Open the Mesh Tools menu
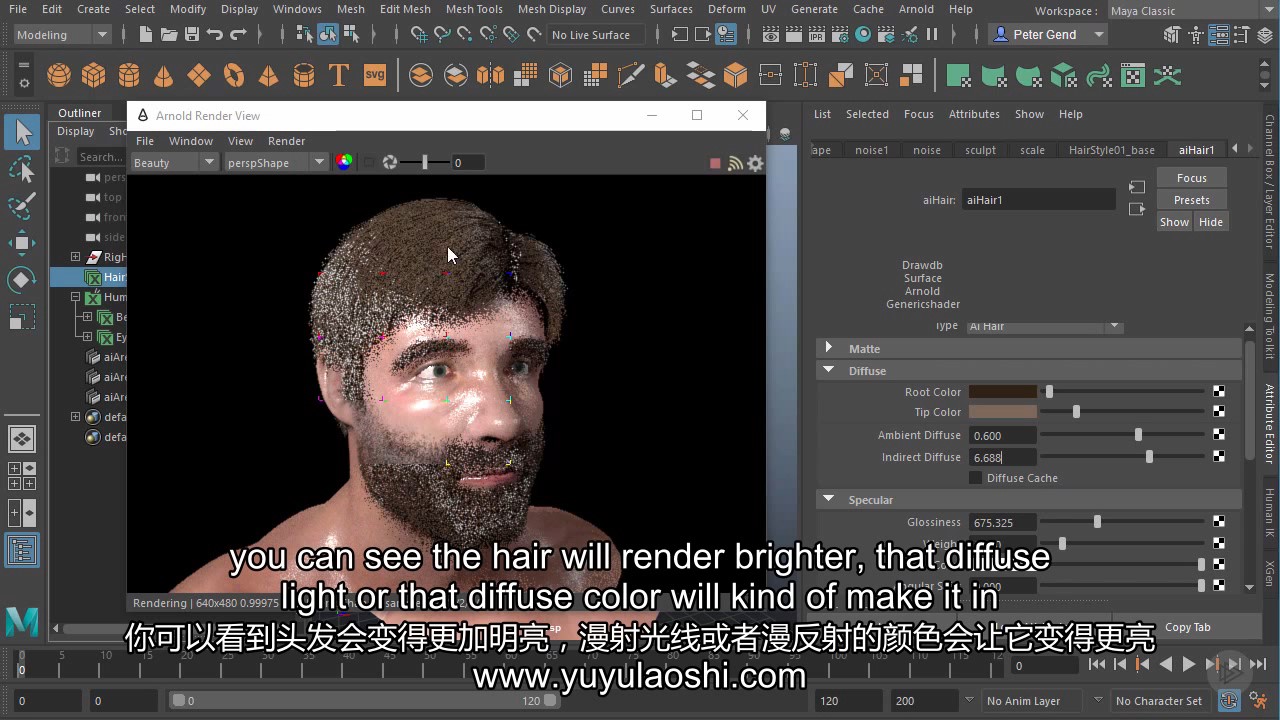This screenshot has height=720, width=1280. click(474, 9)
